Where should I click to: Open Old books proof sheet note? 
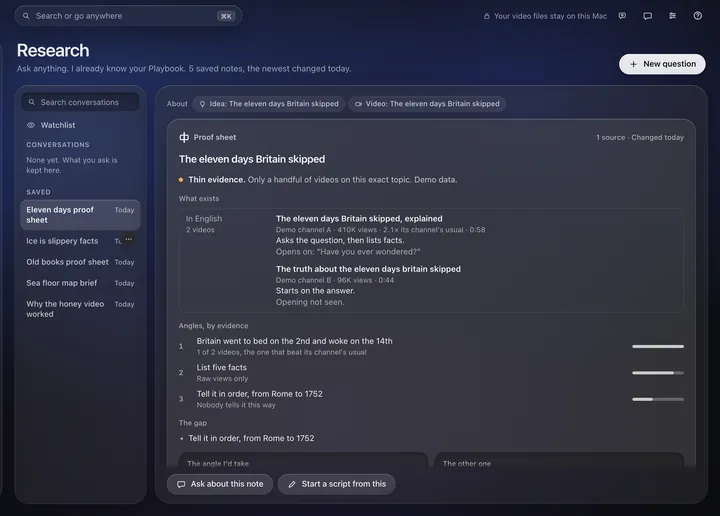click(80, 262)
